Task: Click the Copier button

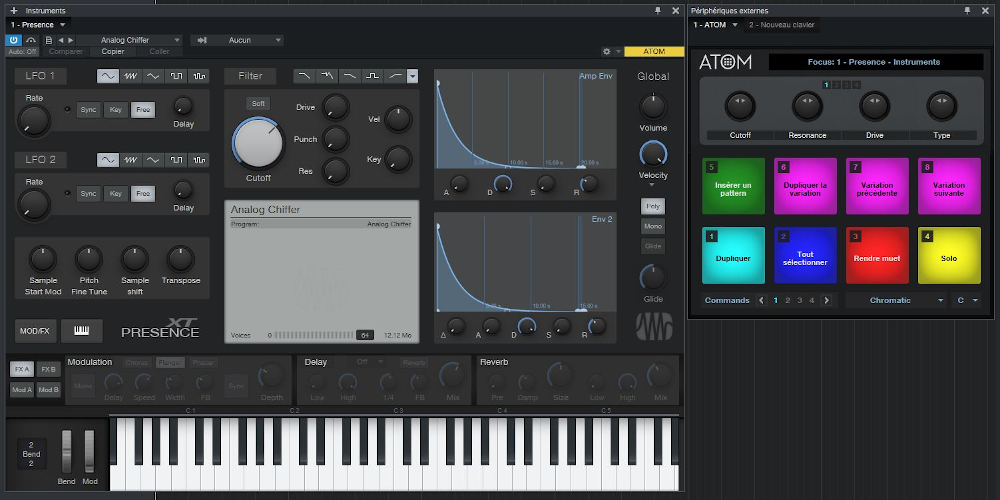Action: [113, 52]
